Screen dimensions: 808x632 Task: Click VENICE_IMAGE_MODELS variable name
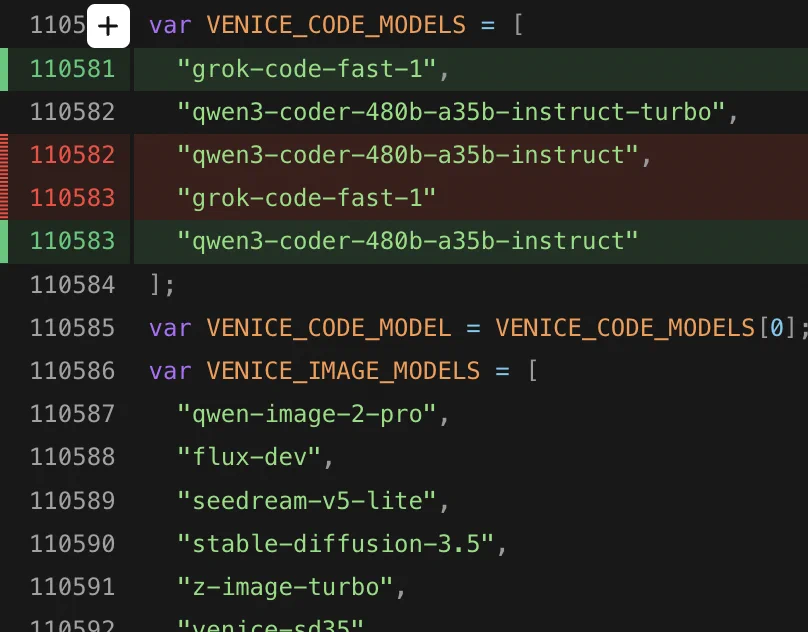click(343, 371)
